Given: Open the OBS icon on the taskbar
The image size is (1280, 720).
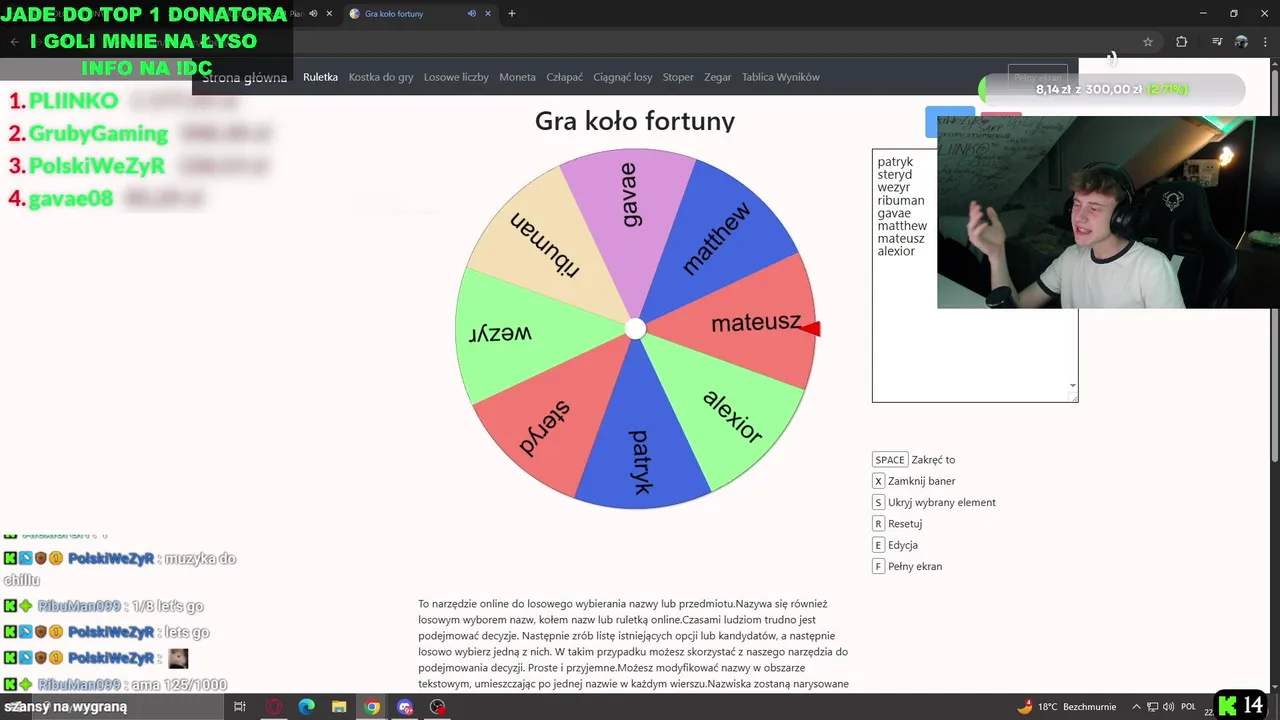Looking at the screenshot, I should 438,706.
